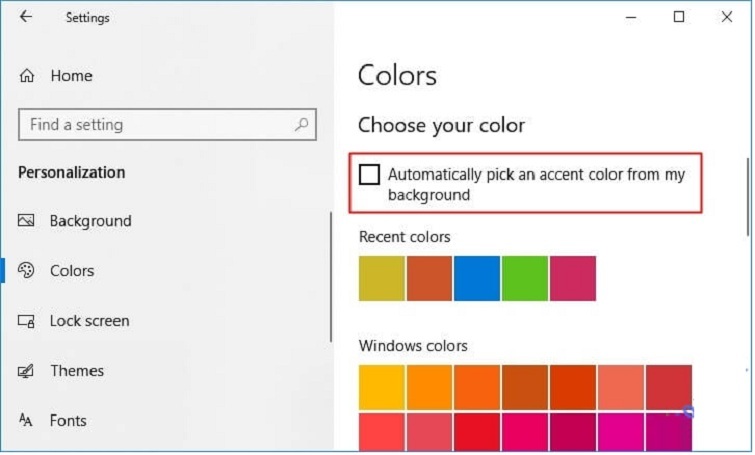Pick the blue recent color swatch
The image size is (755, 455).
pos(477,278)
